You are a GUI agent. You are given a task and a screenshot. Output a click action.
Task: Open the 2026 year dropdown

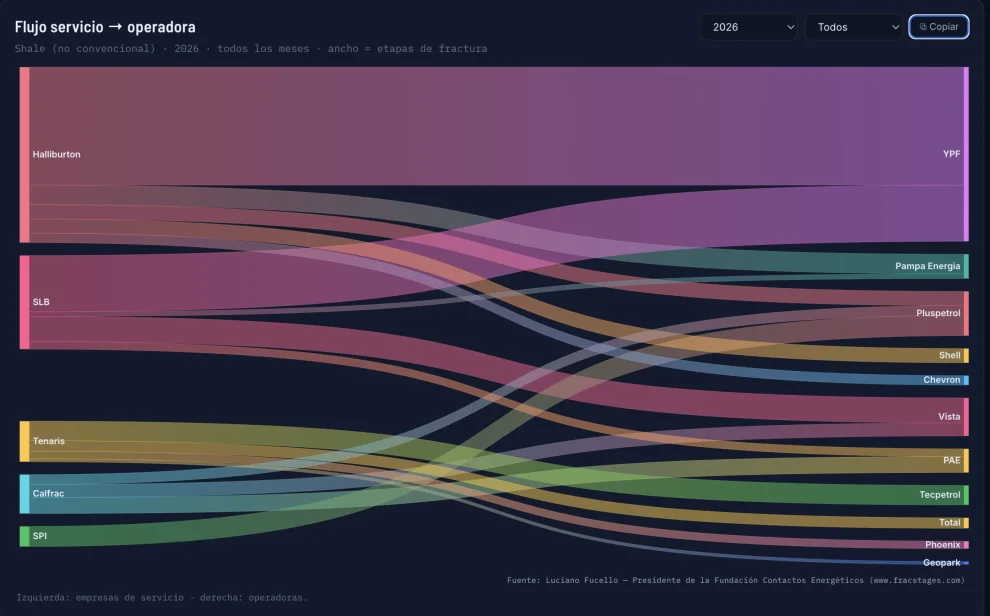pos(748,27)
